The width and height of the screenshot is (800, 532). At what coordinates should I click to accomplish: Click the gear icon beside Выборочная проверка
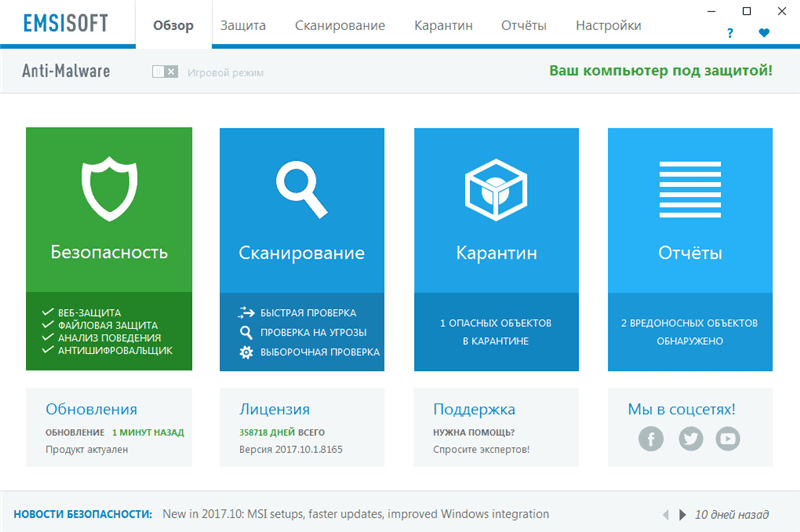246,352
